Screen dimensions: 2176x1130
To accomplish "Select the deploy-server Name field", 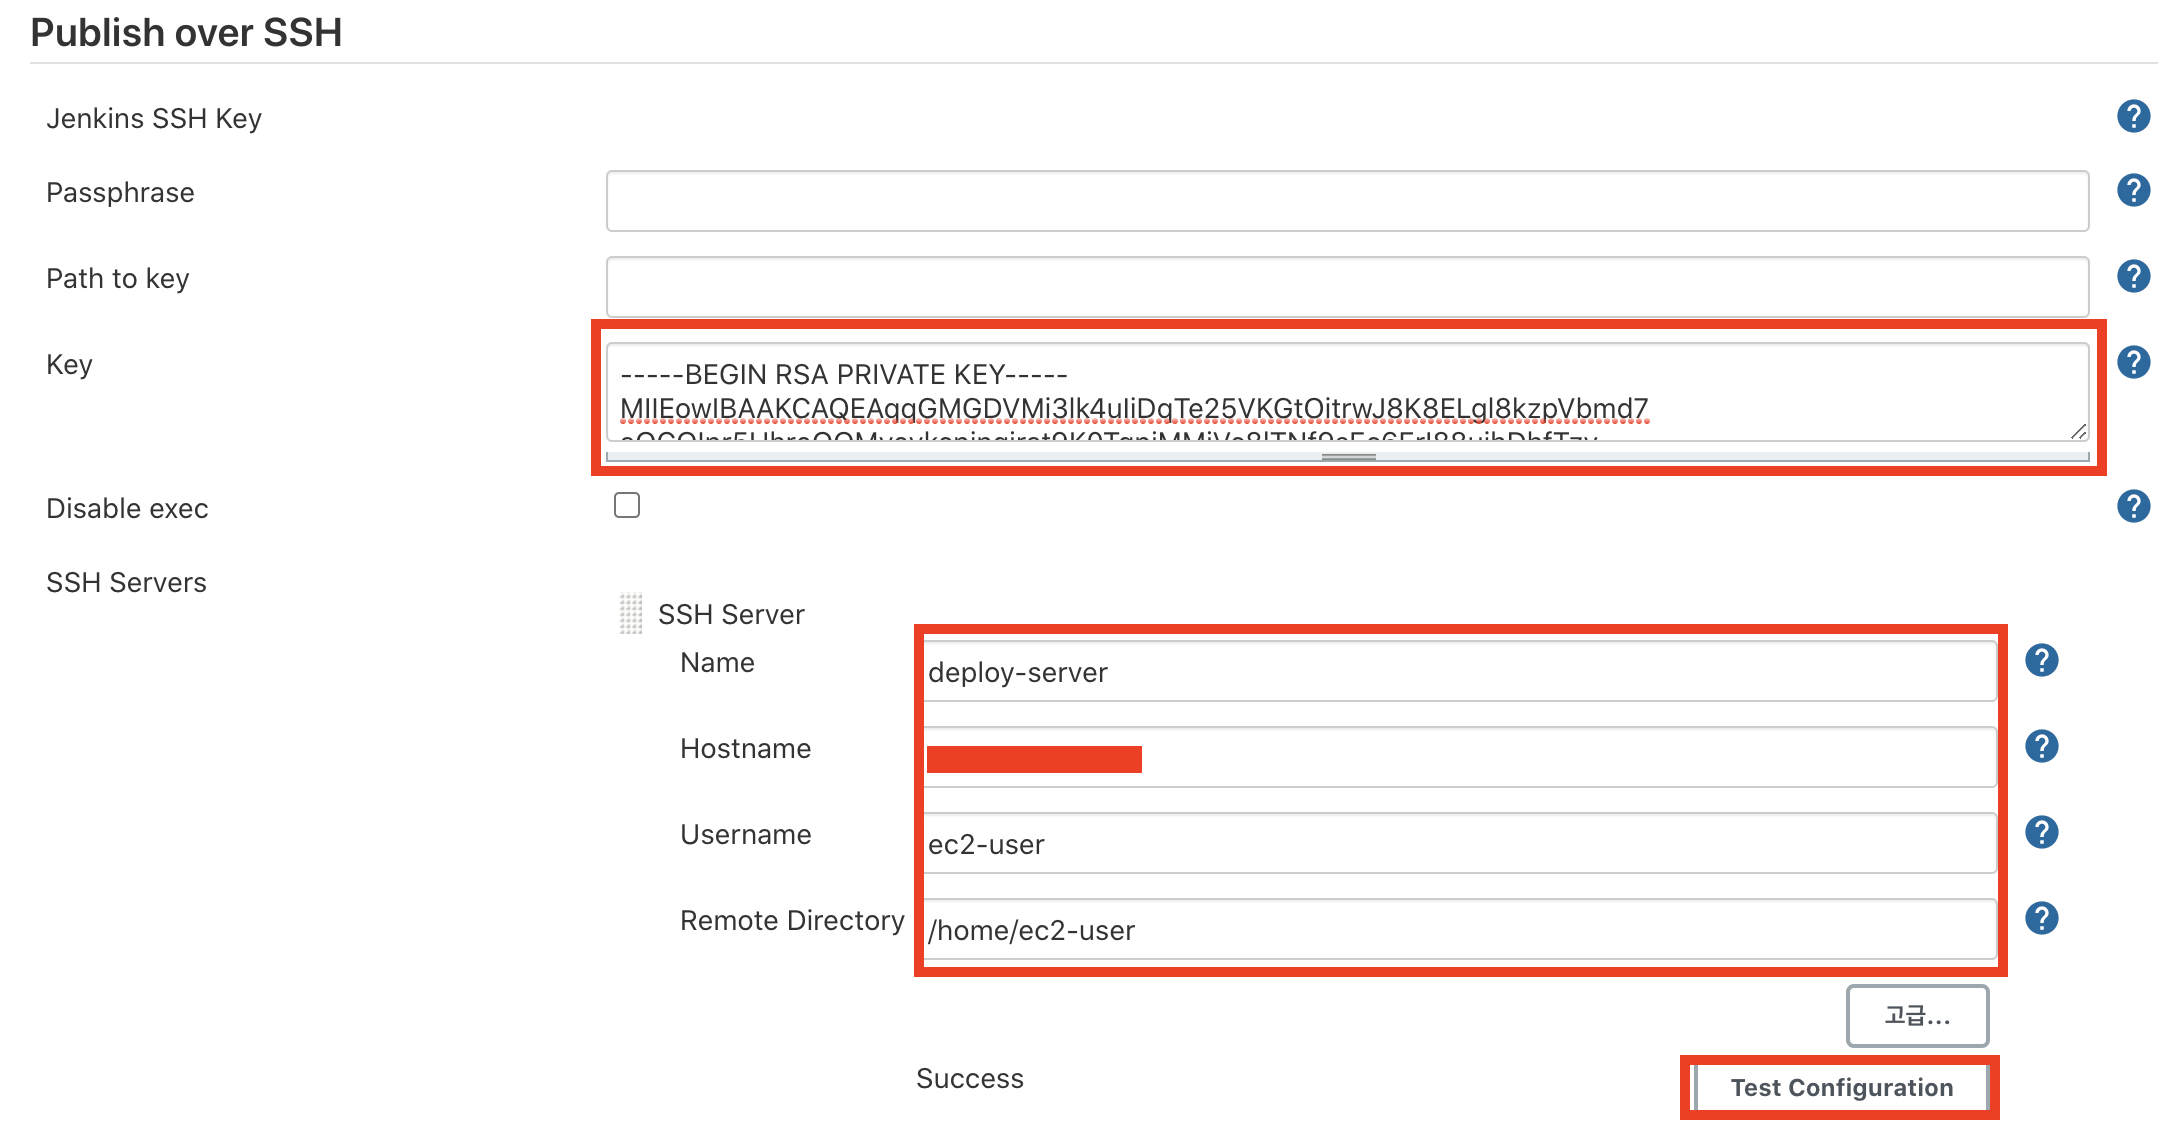I will coord(1458,672).
